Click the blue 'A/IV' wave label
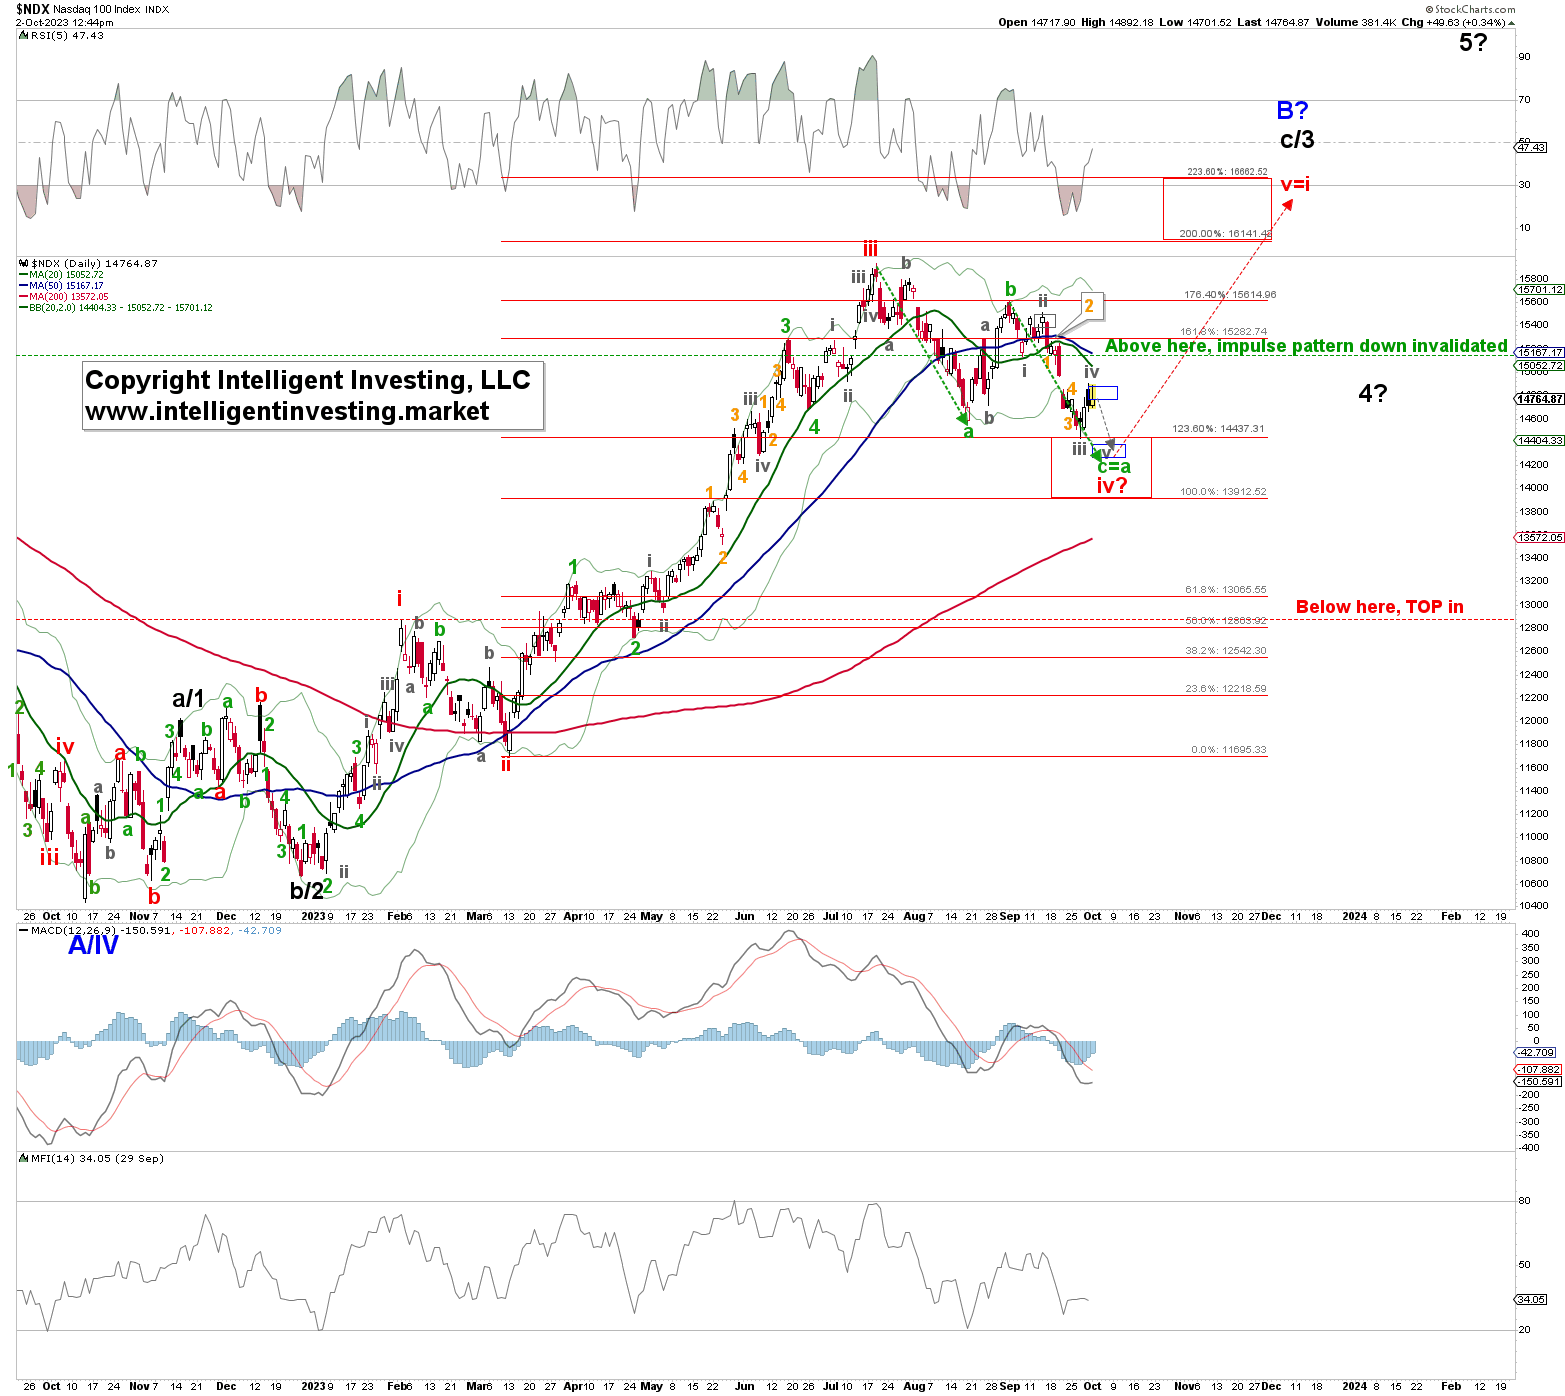The image size is (1565, 1396). click(93, 945)
